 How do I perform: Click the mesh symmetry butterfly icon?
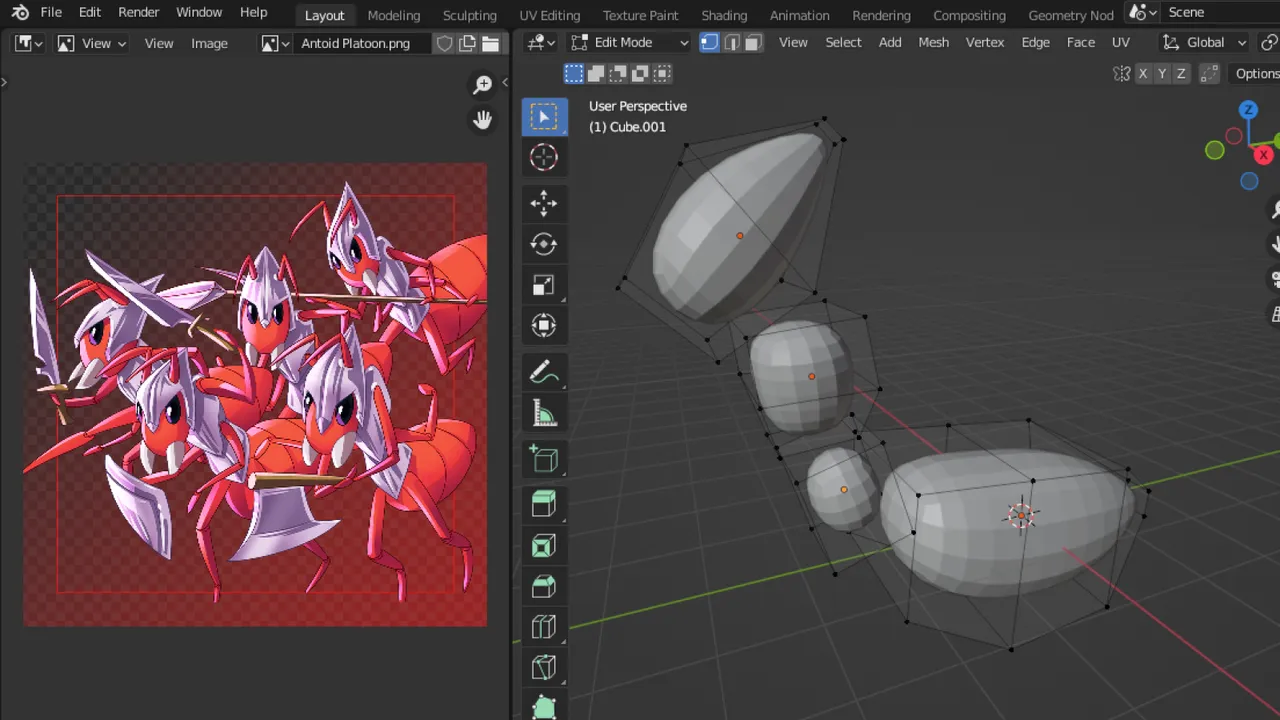pyautogui.click(x=1122, y=74)
